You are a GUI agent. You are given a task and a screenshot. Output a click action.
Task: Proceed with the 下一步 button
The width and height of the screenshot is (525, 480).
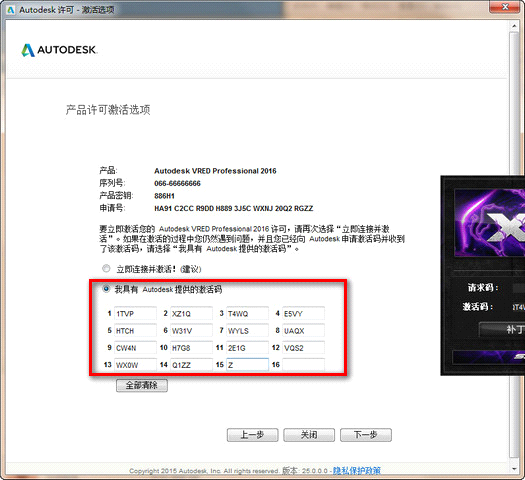[x=366, y=435]
